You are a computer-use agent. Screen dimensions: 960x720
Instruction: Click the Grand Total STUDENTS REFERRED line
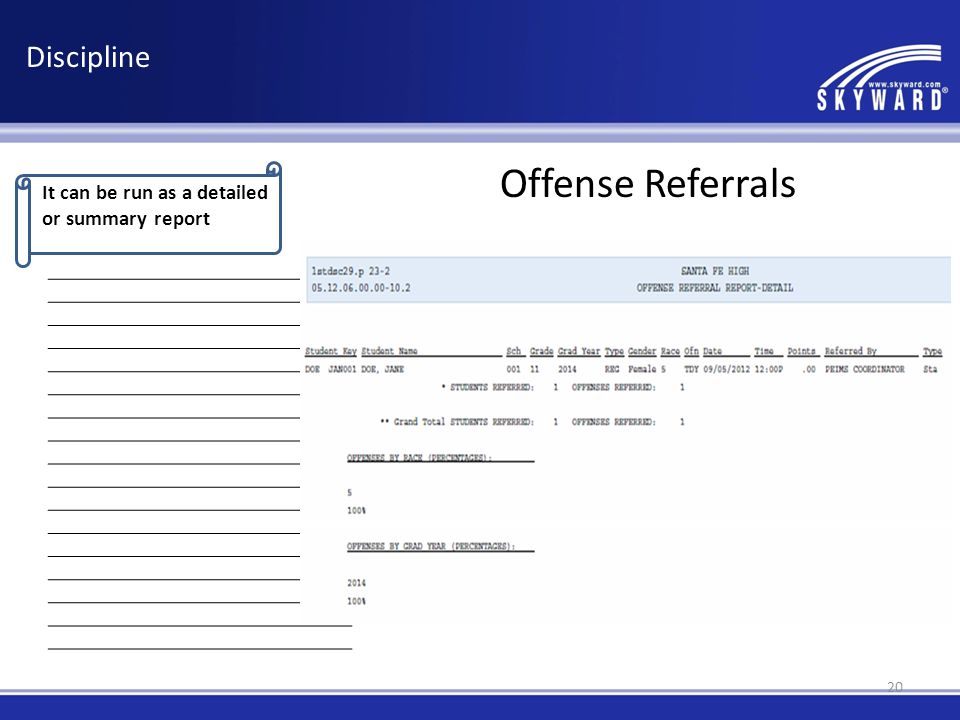click(533, 422)
